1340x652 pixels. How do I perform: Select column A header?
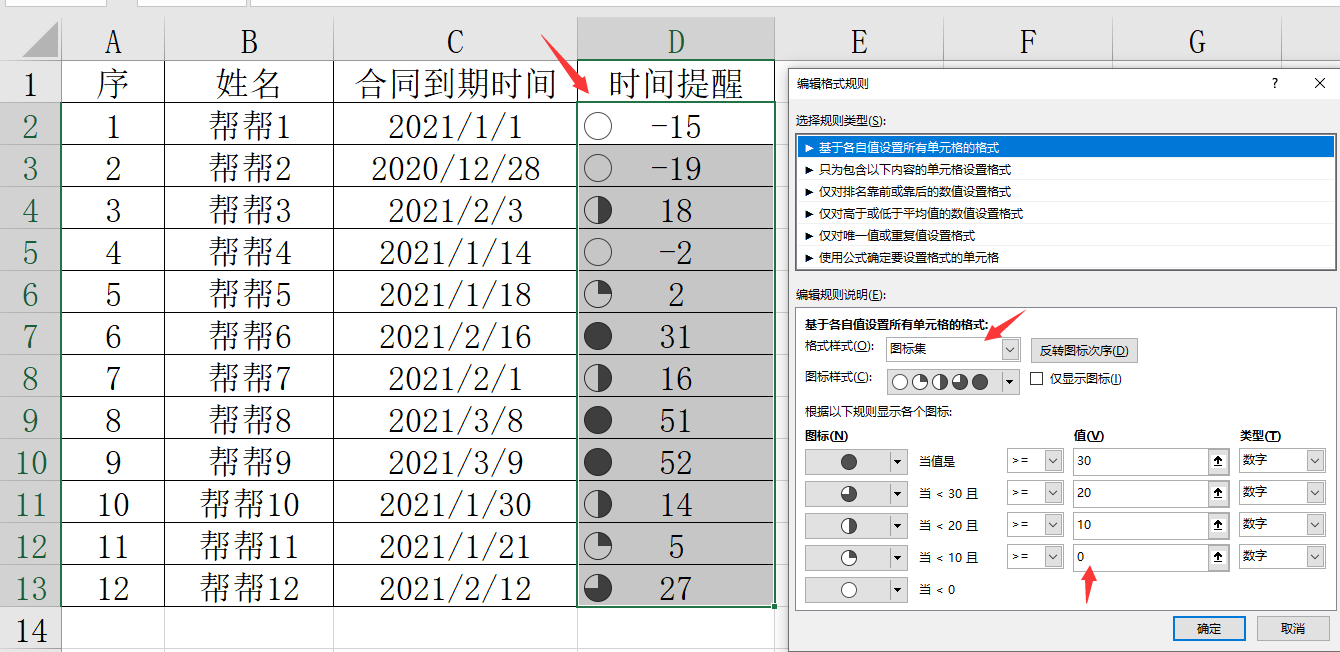click(x=113, y=41)
